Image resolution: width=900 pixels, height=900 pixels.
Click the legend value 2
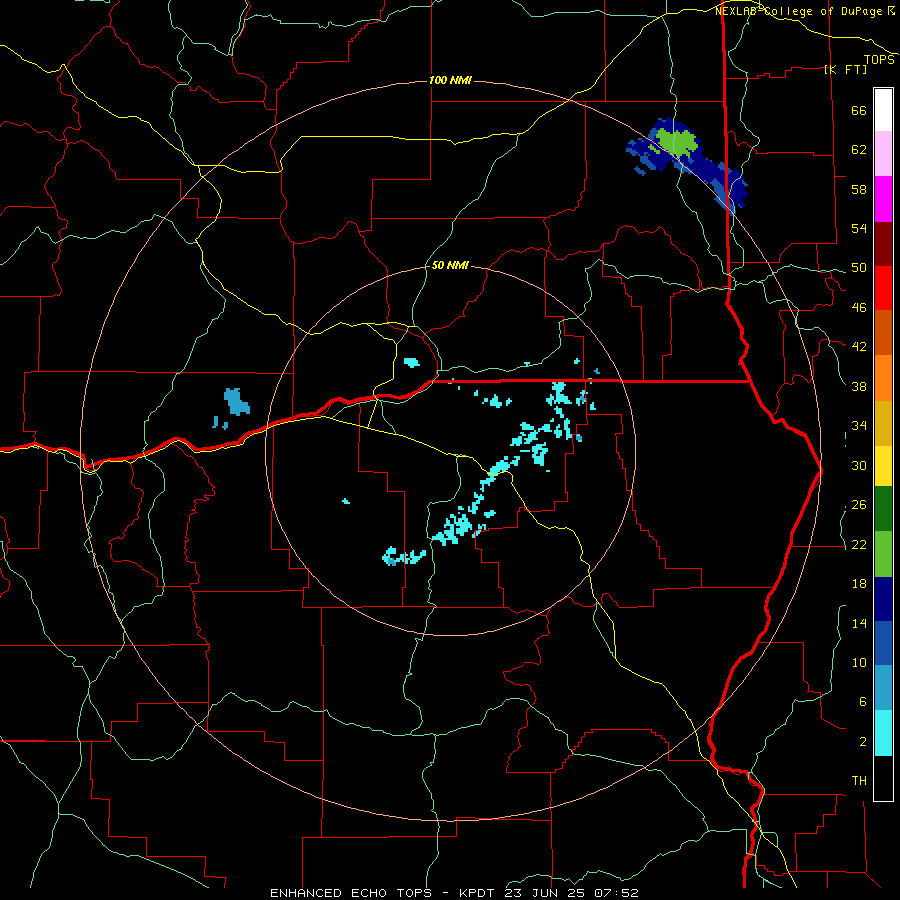863,742
